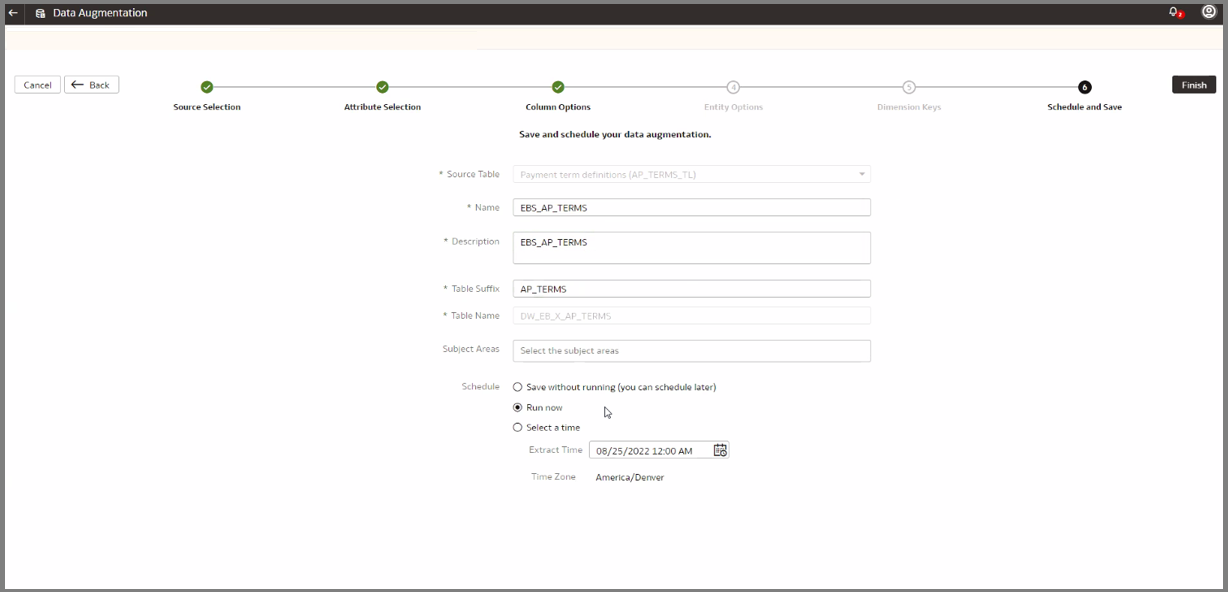Screen dimensions: 1228x592
Task: Click the Schedule section label
Action: [480, 386]
